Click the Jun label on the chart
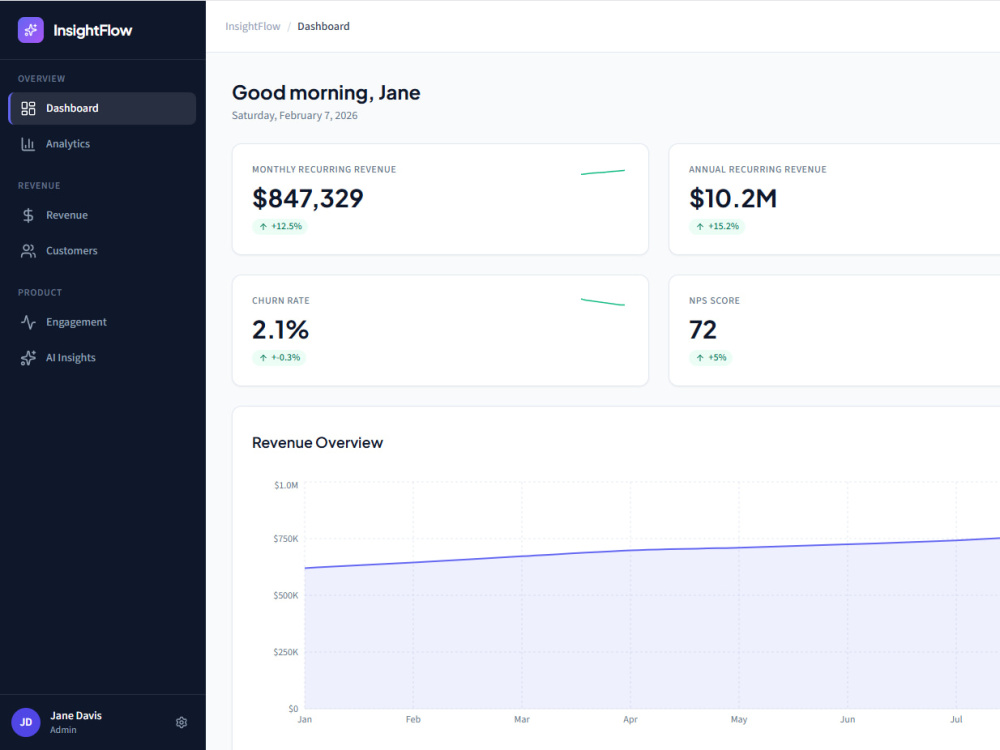The image size is (1000, 750). (x=848, y=719)
